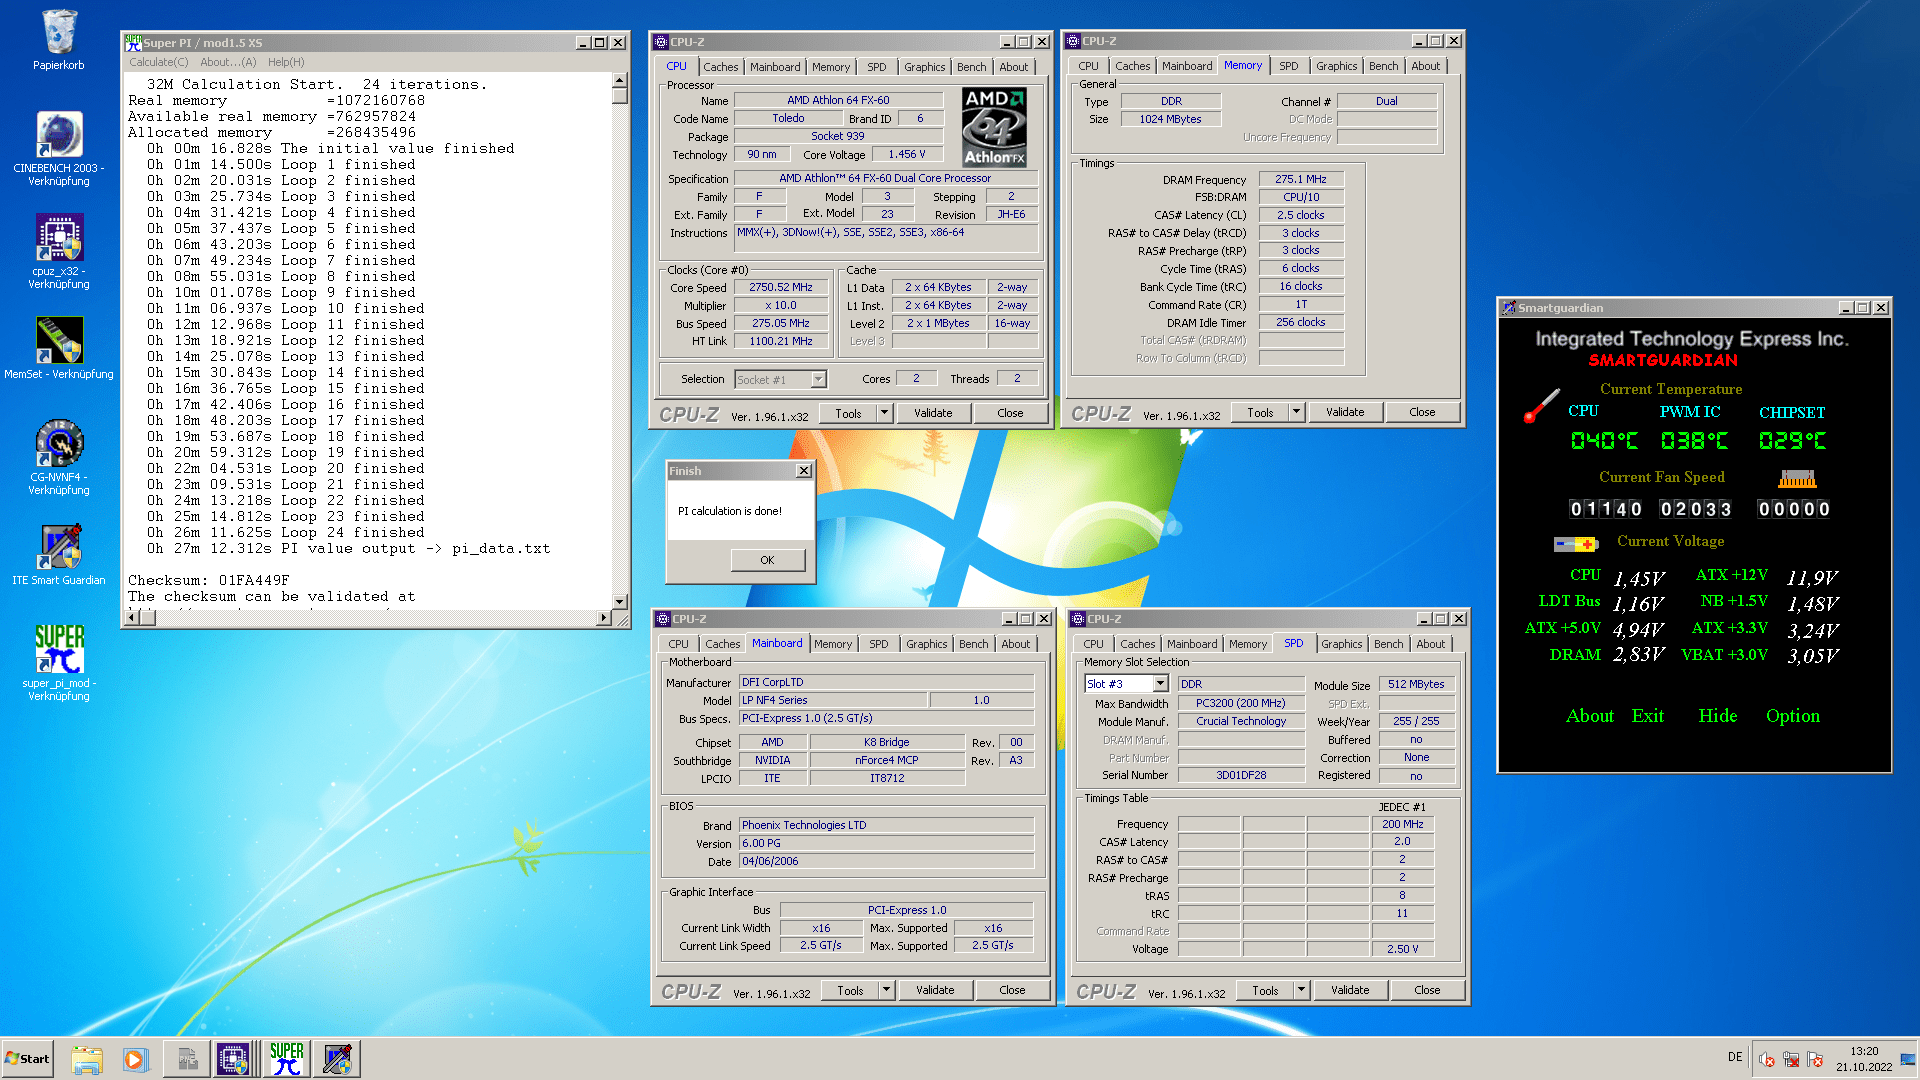Click the Hide link in Smartguardian
The image size is (1920, 1080).
tap(1717, 716)
